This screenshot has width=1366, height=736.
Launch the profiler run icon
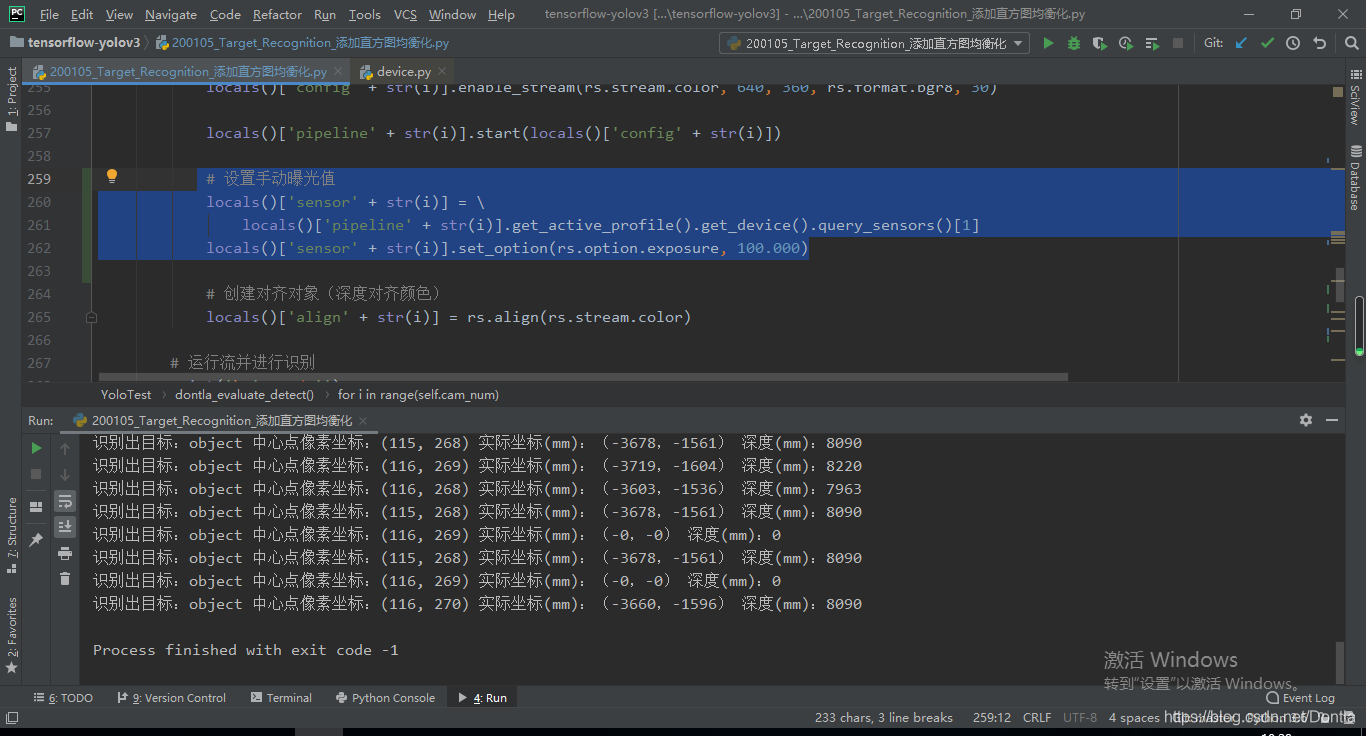pos(1126,43)
